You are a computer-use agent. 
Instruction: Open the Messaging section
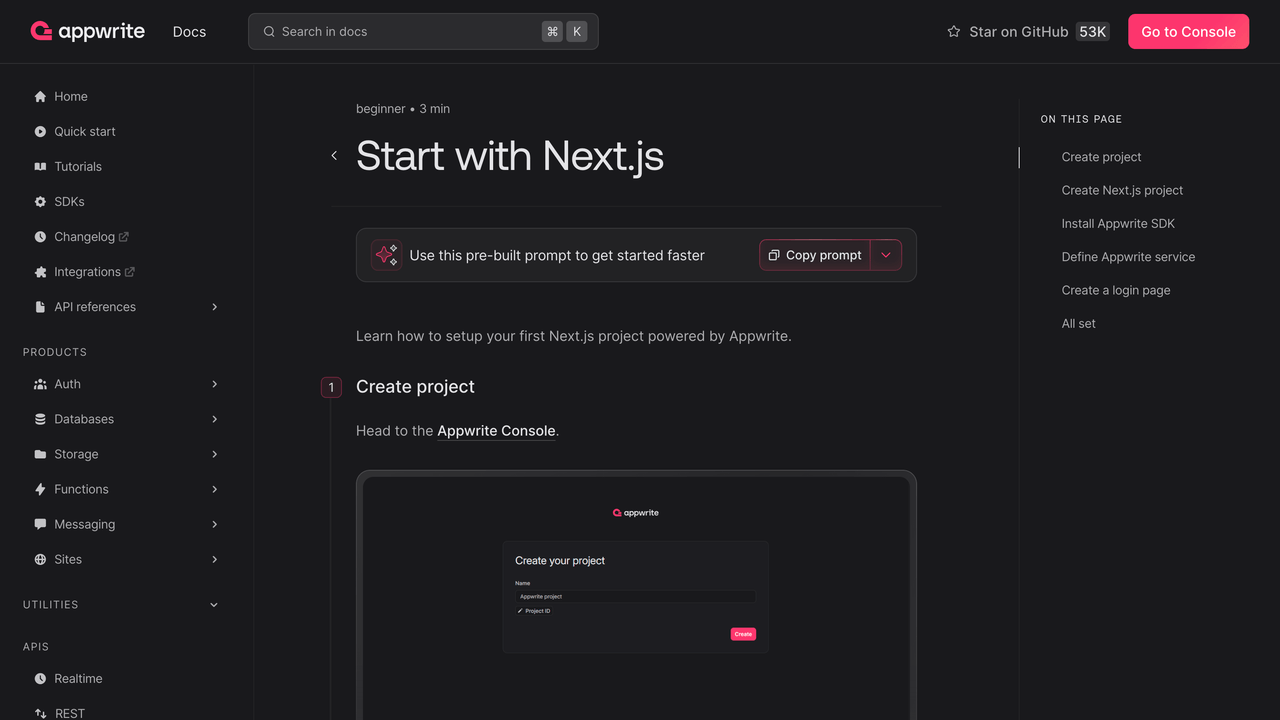tap(85, 524)
